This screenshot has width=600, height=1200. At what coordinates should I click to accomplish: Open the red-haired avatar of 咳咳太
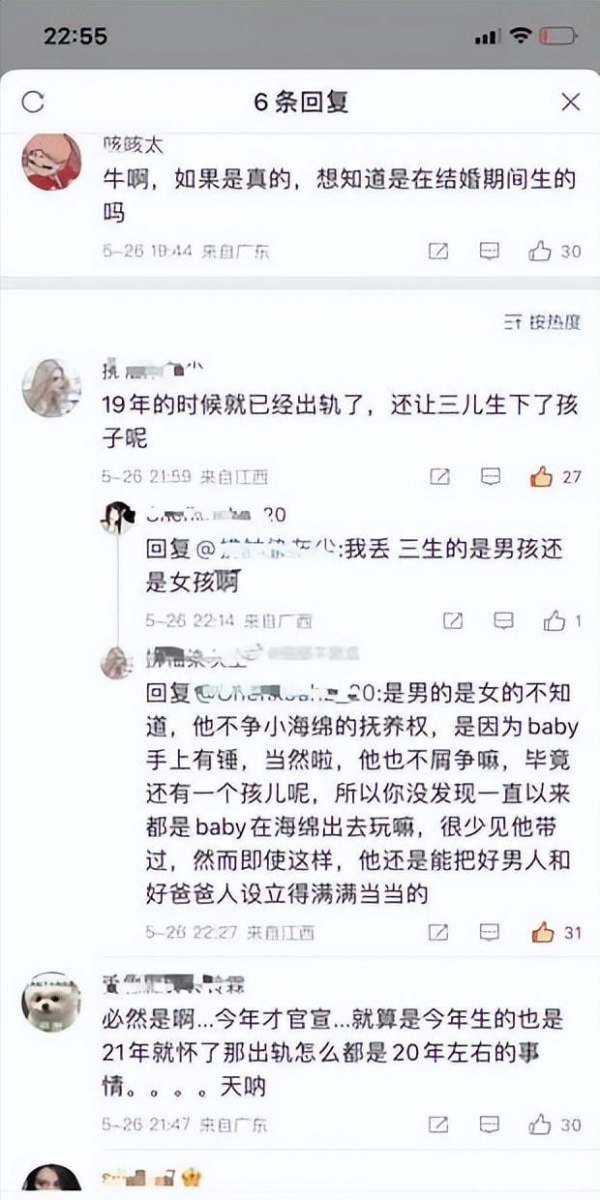tap(51, 161)
